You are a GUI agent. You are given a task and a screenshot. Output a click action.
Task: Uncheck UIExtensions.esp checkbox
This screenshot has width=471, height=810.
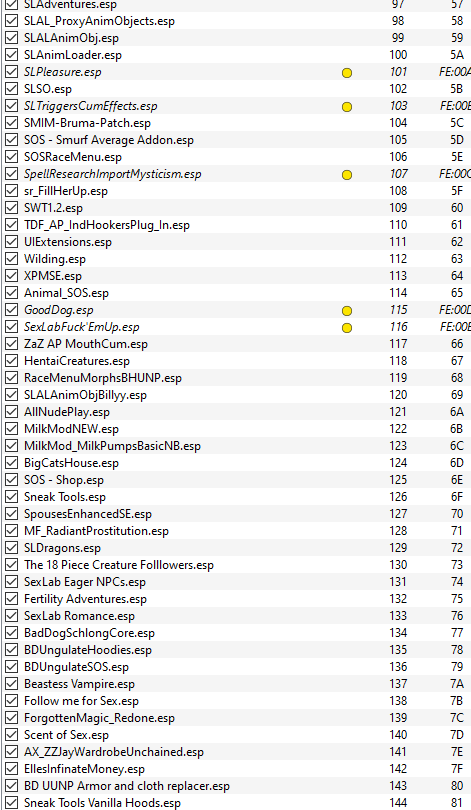[11, 242]
